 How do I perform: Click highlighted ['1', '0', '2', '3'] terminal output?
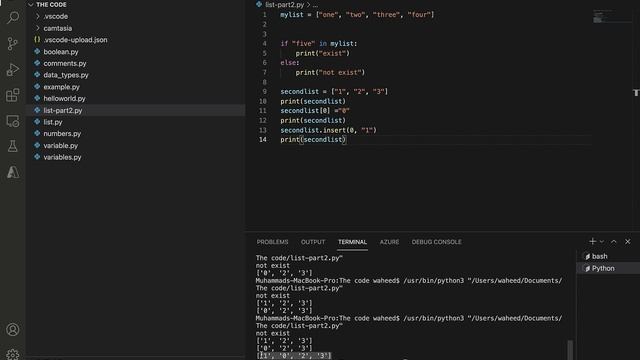click(x=294, y=356)
